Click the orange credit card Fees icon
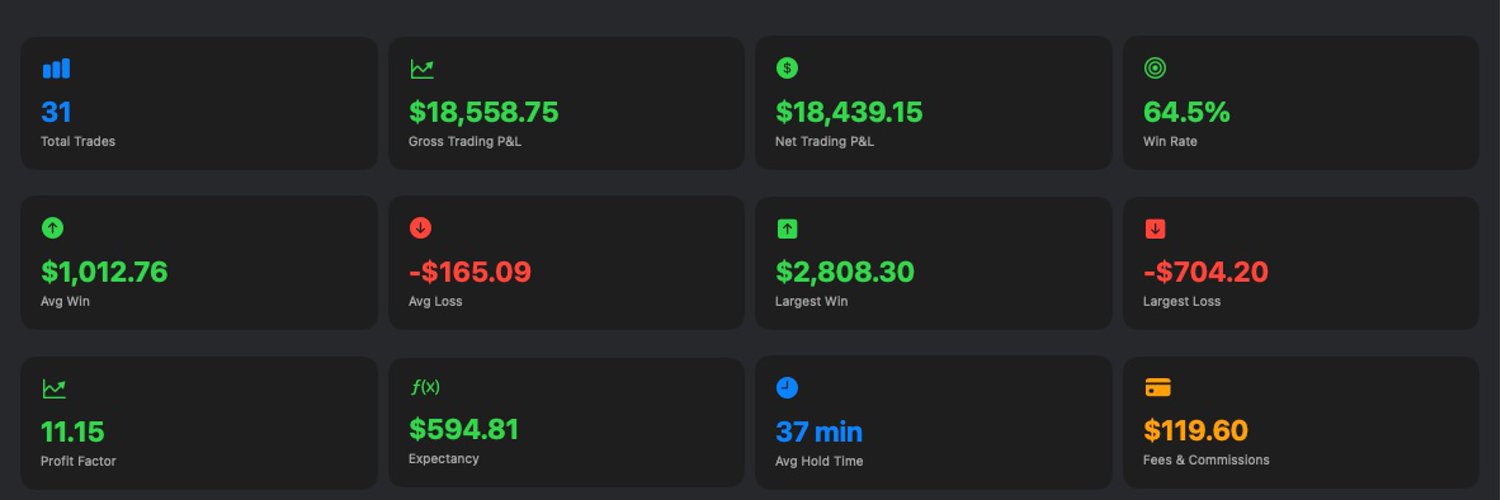Screen dimensions: 1500x500 click(x=1157, y=388)
